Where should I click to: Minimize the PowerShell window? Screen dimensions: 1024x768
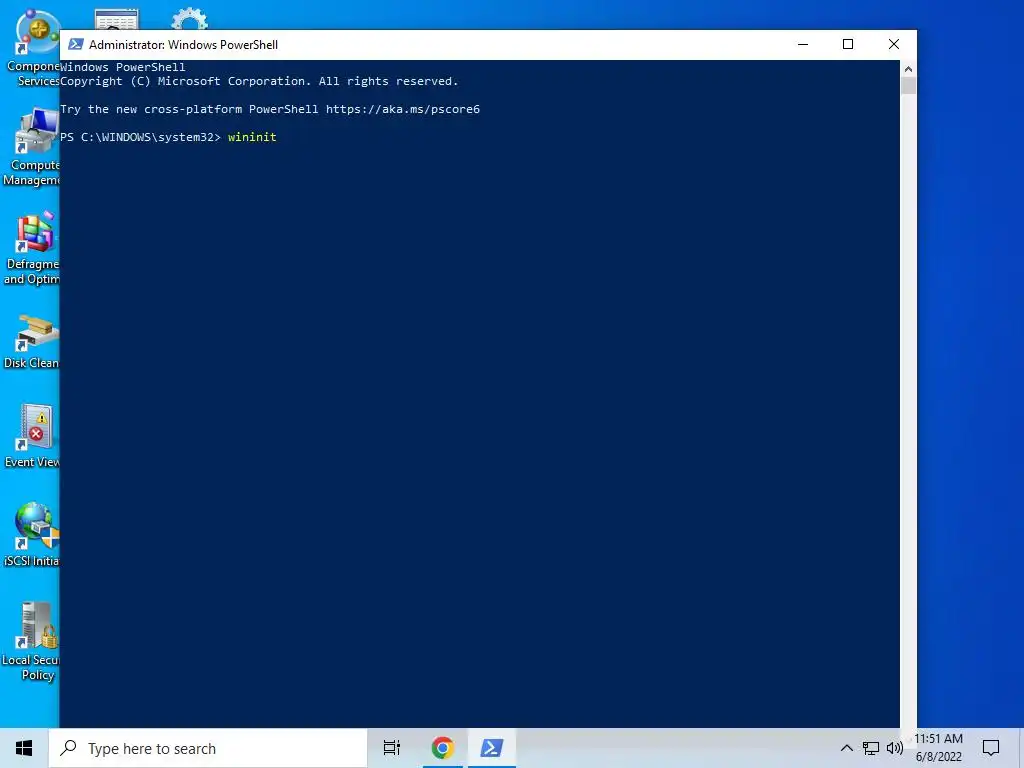coord(803,44)
